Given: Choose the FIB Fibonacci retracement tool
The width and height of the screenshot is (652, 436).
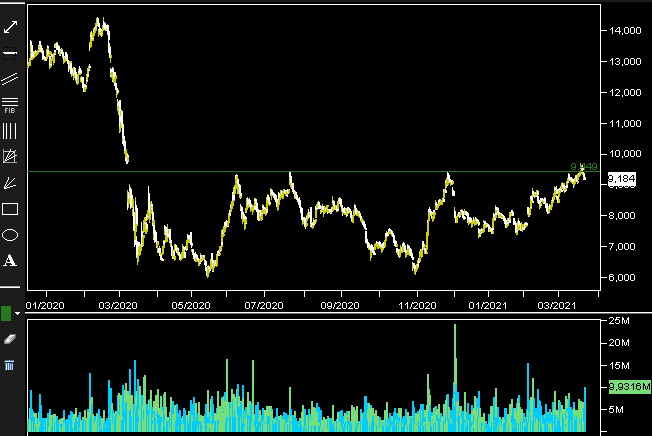Looking at the screenshot, I should point(10,105).
